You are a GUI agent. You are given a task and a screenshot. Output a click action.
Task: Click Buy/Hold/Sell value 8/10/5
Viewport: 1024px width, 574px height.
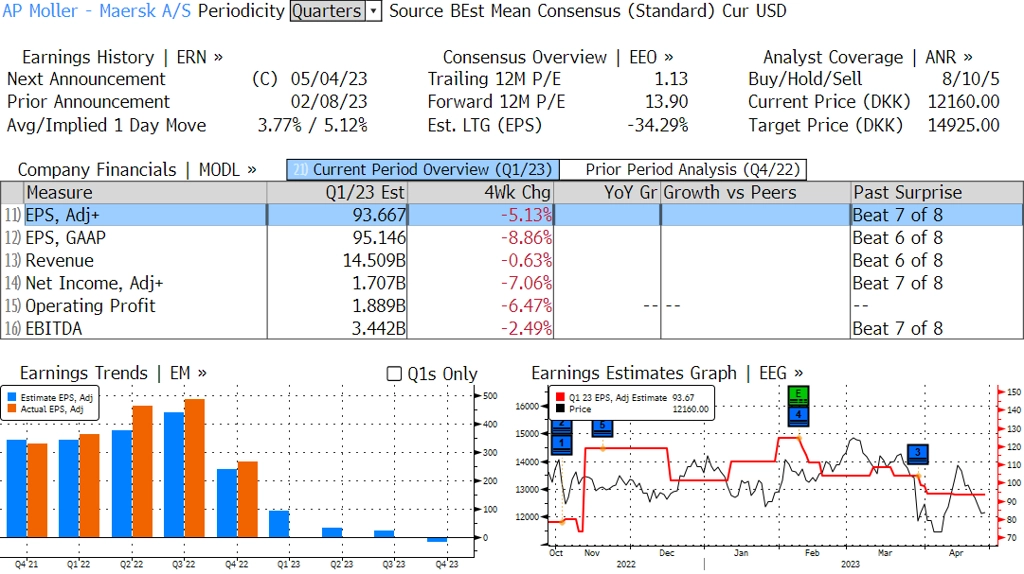coord(970,79)
